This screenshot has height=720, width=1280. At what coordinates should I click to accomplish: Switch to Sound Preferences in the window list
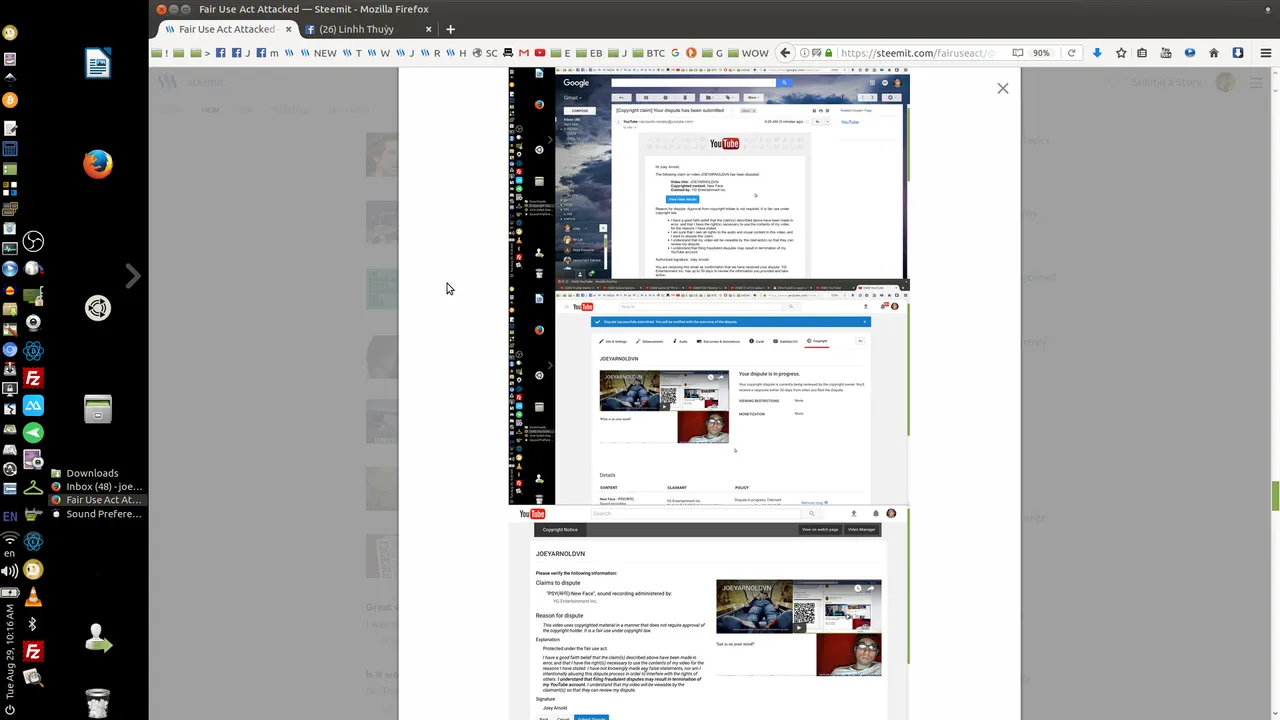(x=96, y=514)
